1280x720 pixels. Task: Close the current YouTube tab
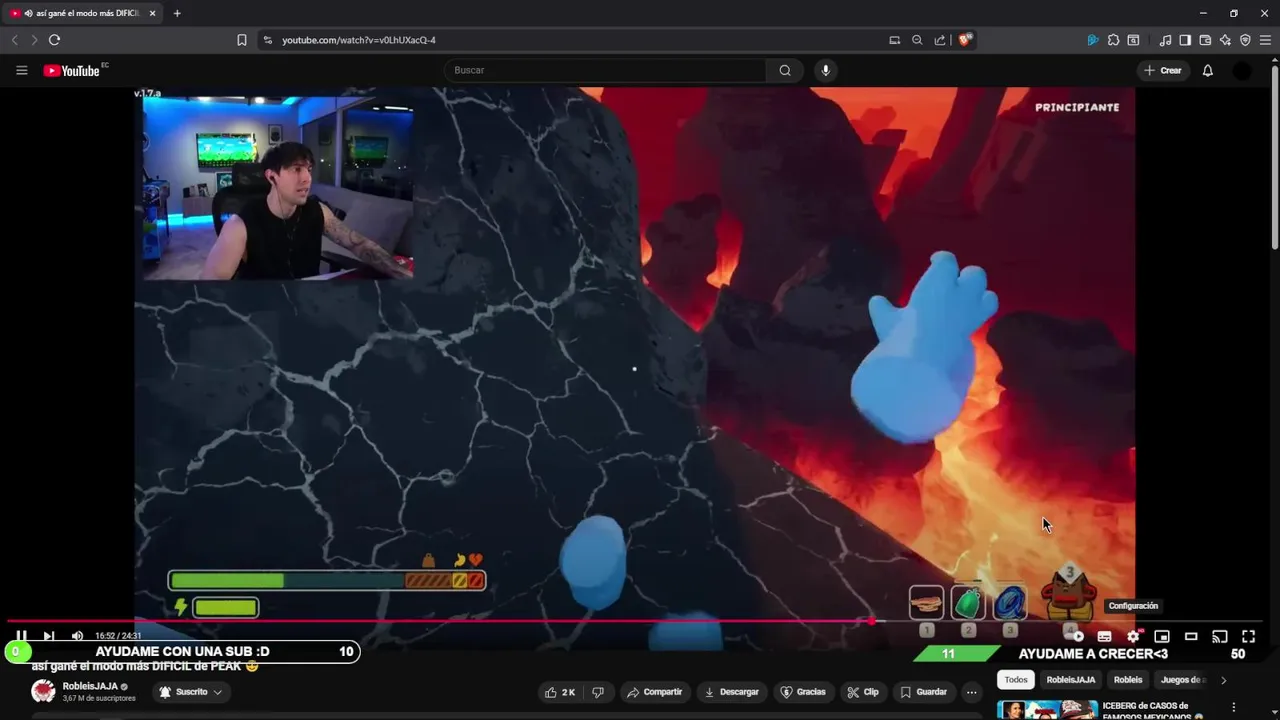pos(152,13)
